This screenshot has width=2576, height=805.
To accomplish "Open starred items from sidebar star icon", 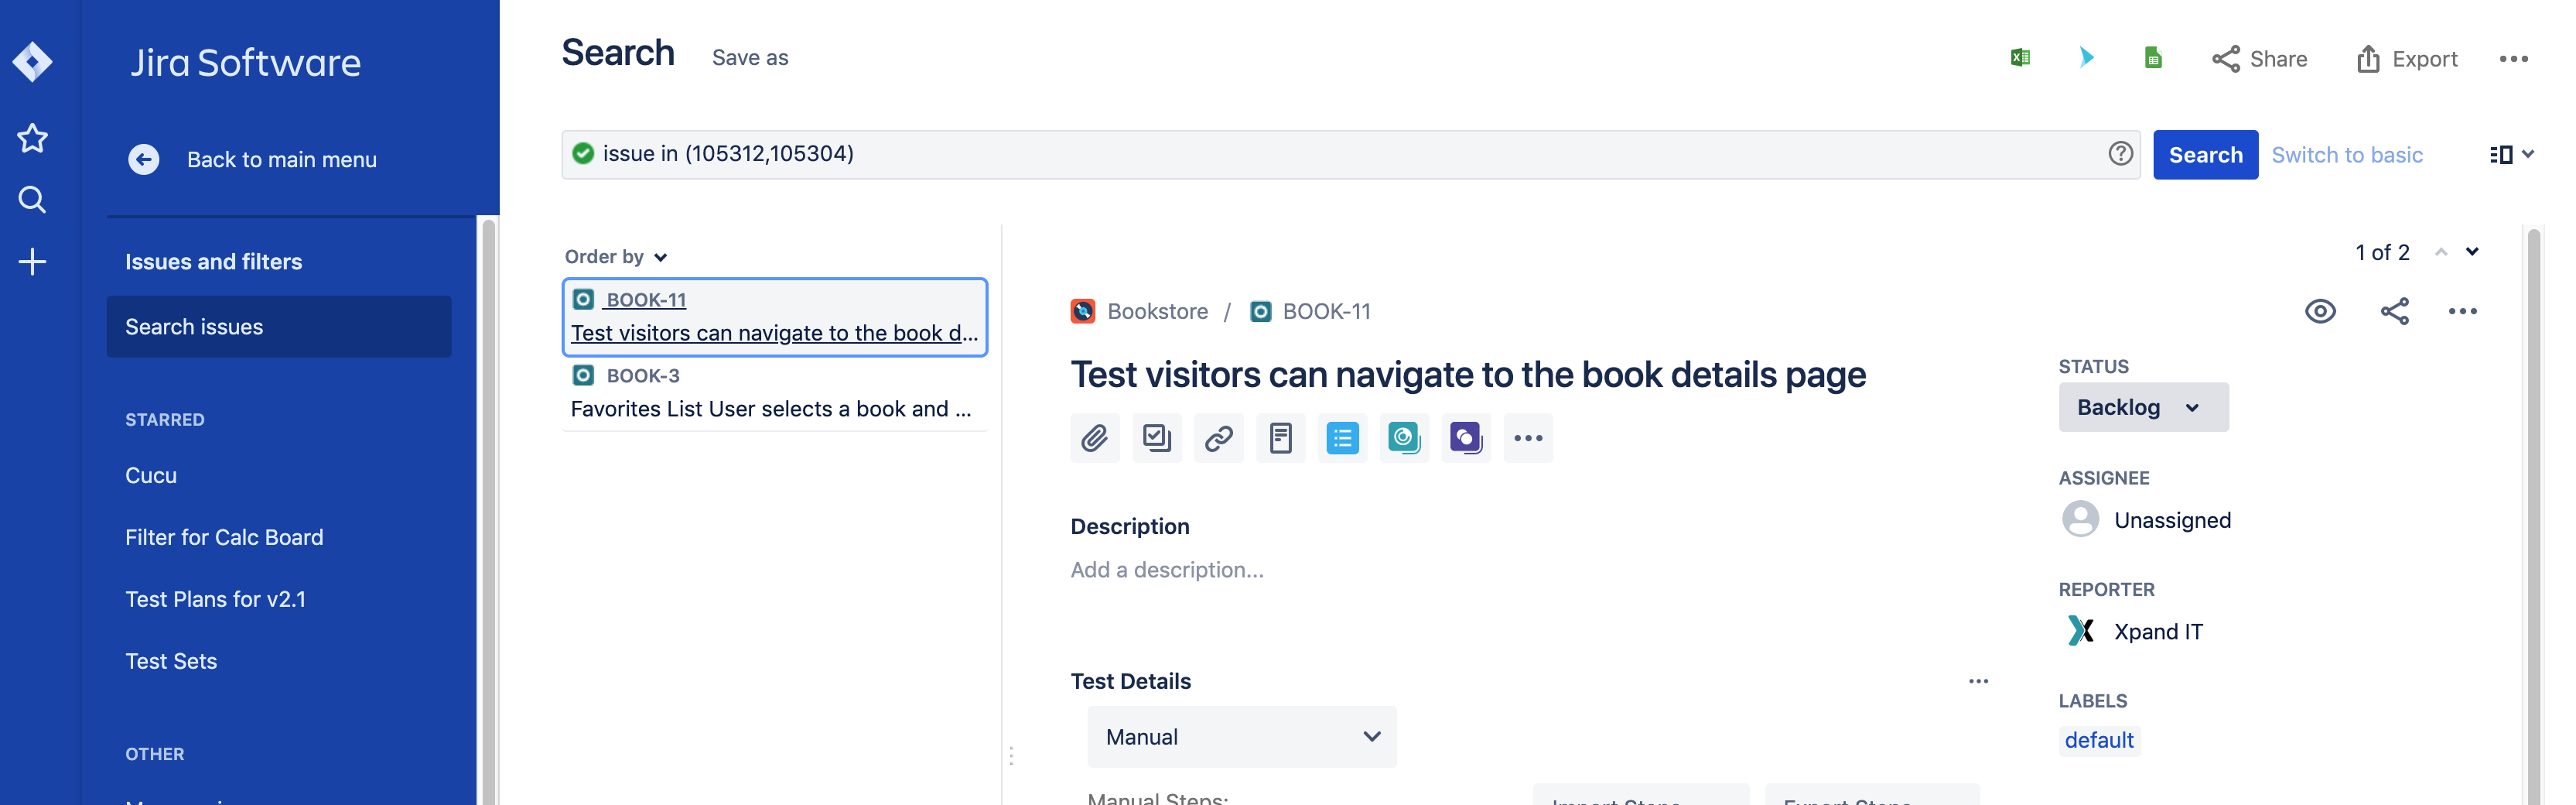I will pyautogui.click(x=32, y=138).
